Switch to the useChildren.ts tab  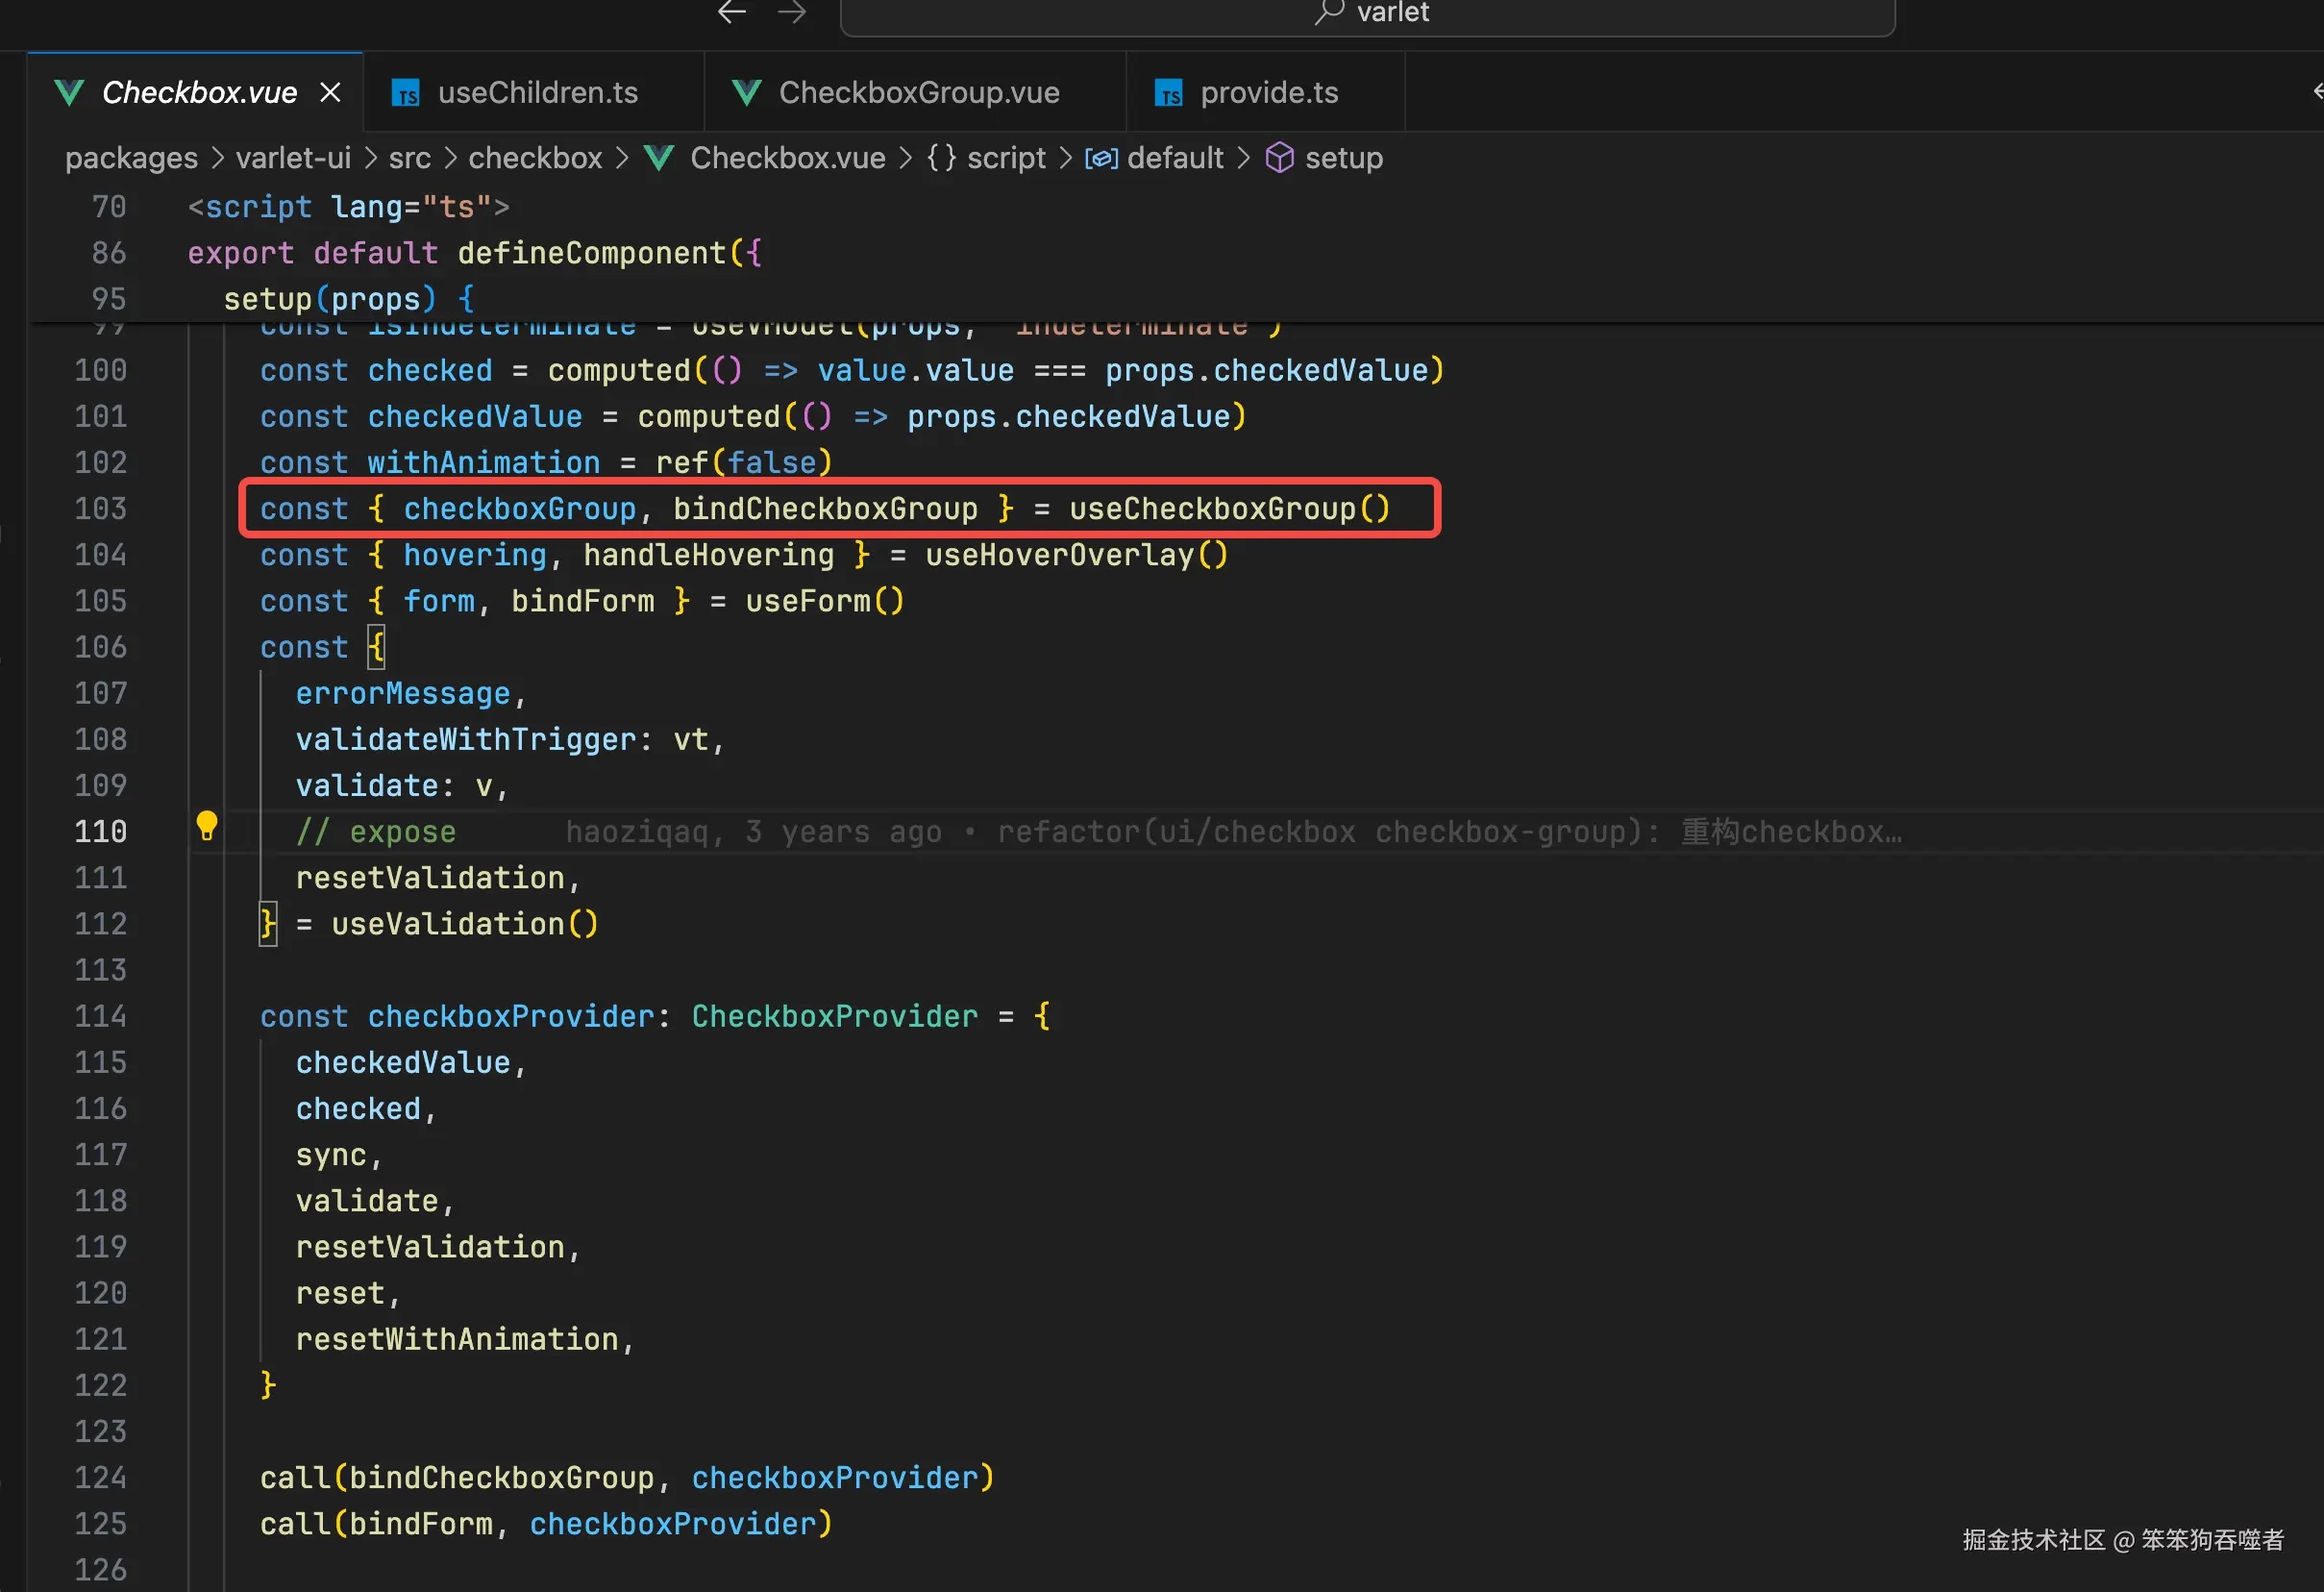point(537,93)
